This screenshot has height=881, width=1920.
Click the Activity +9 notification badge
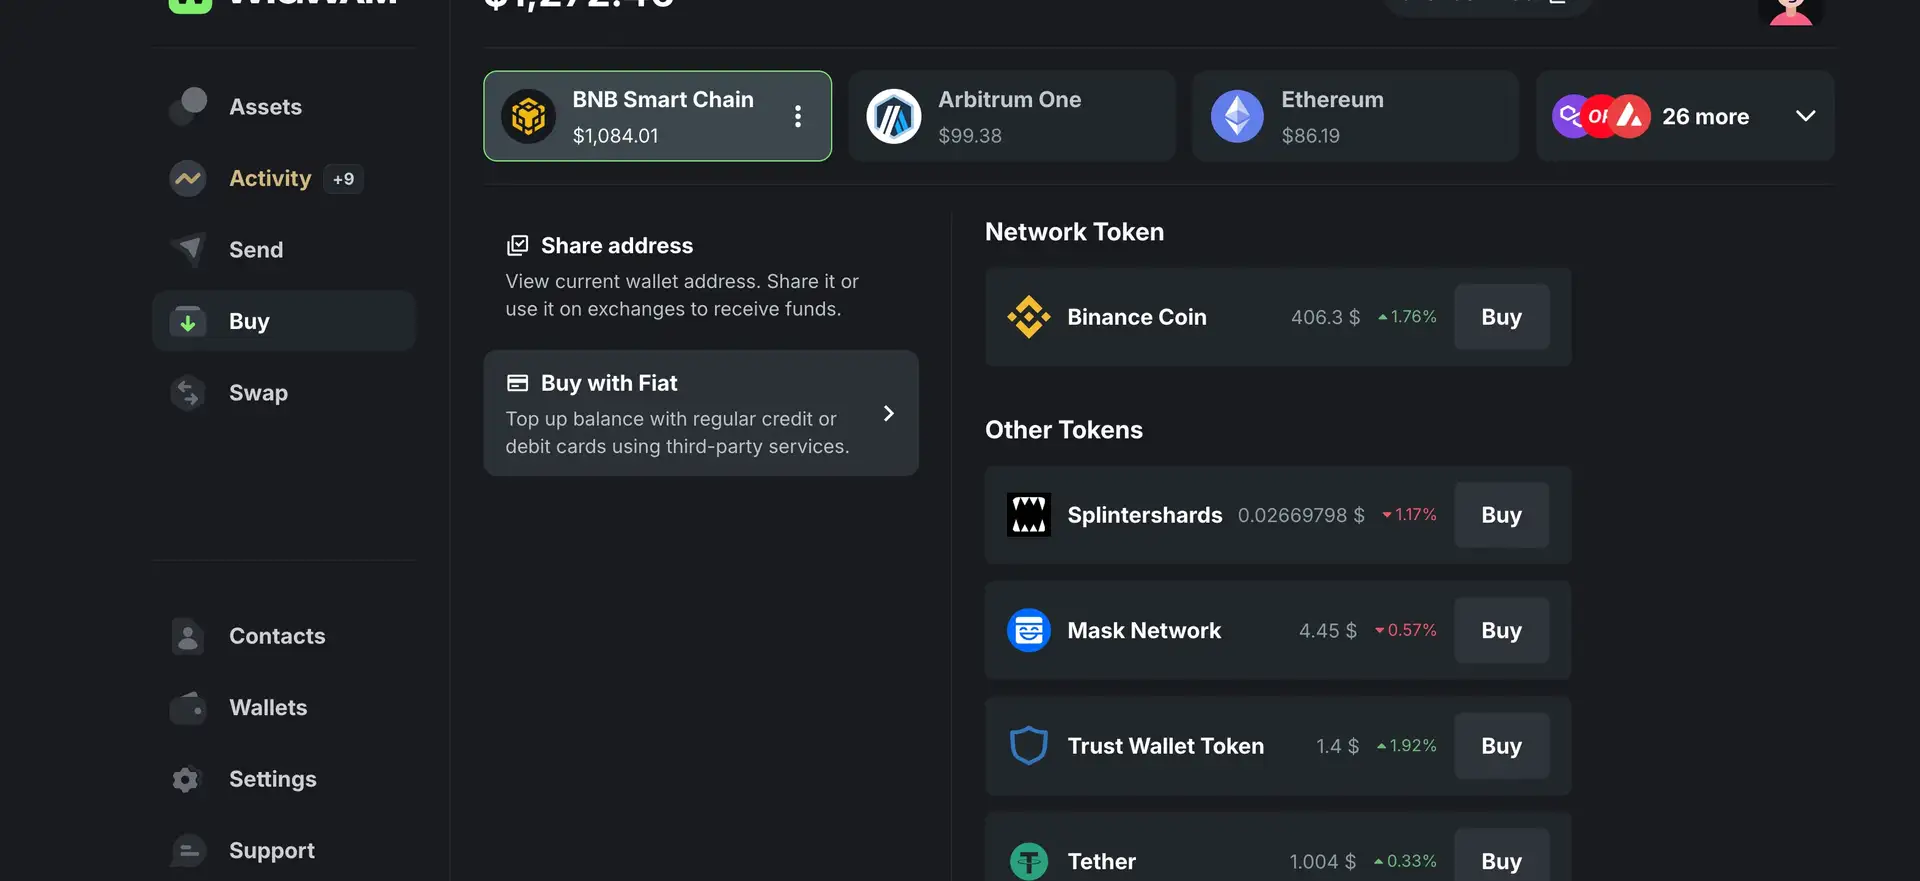pyautogui.click(x=343, y=179)
